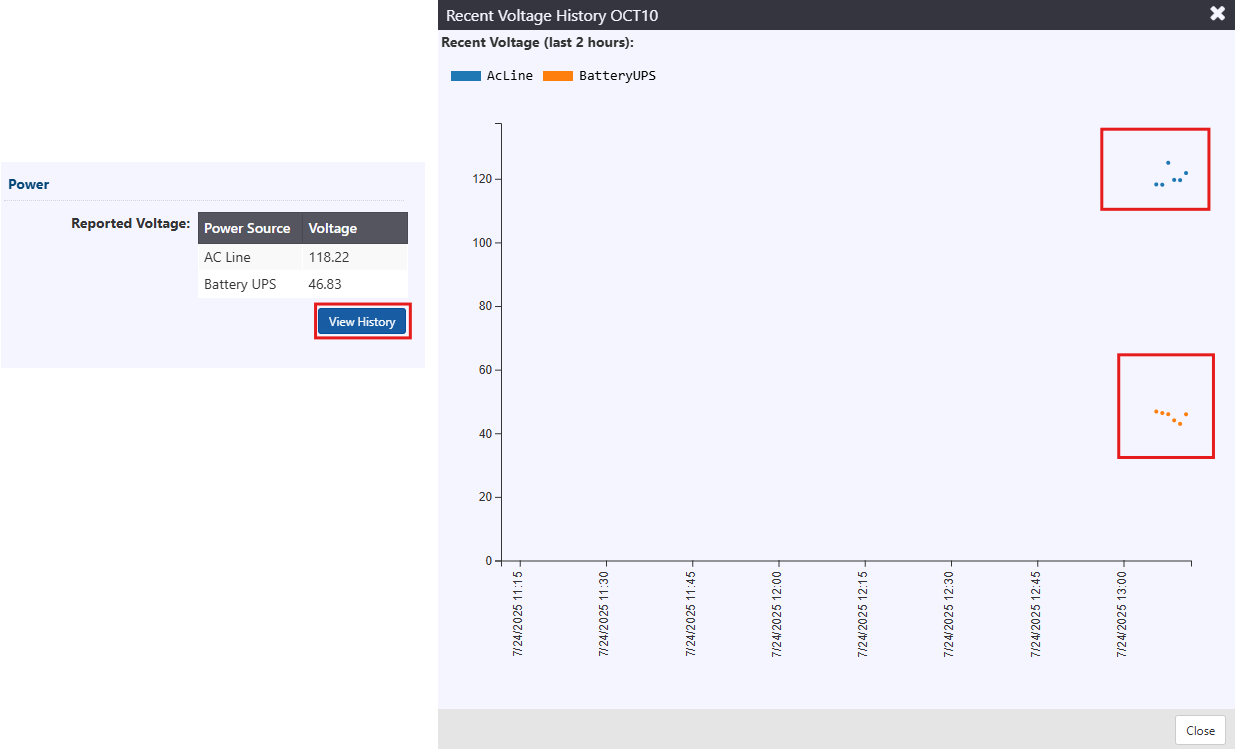Click the blue AcLine legend swatch
1238x749 pixels.
(x=466, y=76)
